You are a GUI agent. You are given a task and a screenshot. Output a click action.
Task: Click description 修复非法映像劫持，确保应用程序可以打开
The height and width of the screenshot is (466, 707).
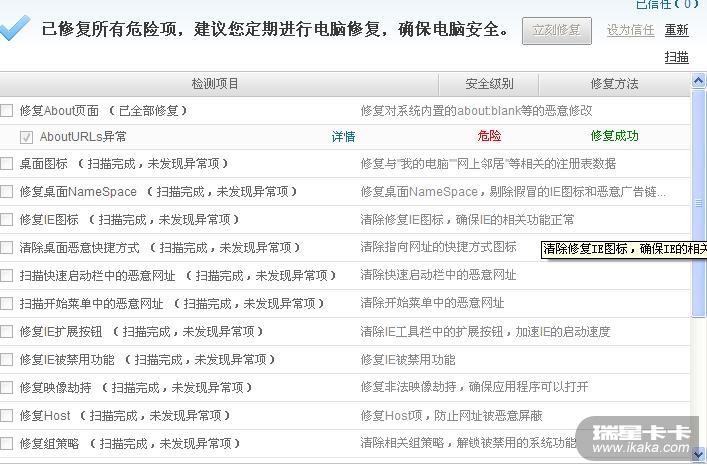474,387
